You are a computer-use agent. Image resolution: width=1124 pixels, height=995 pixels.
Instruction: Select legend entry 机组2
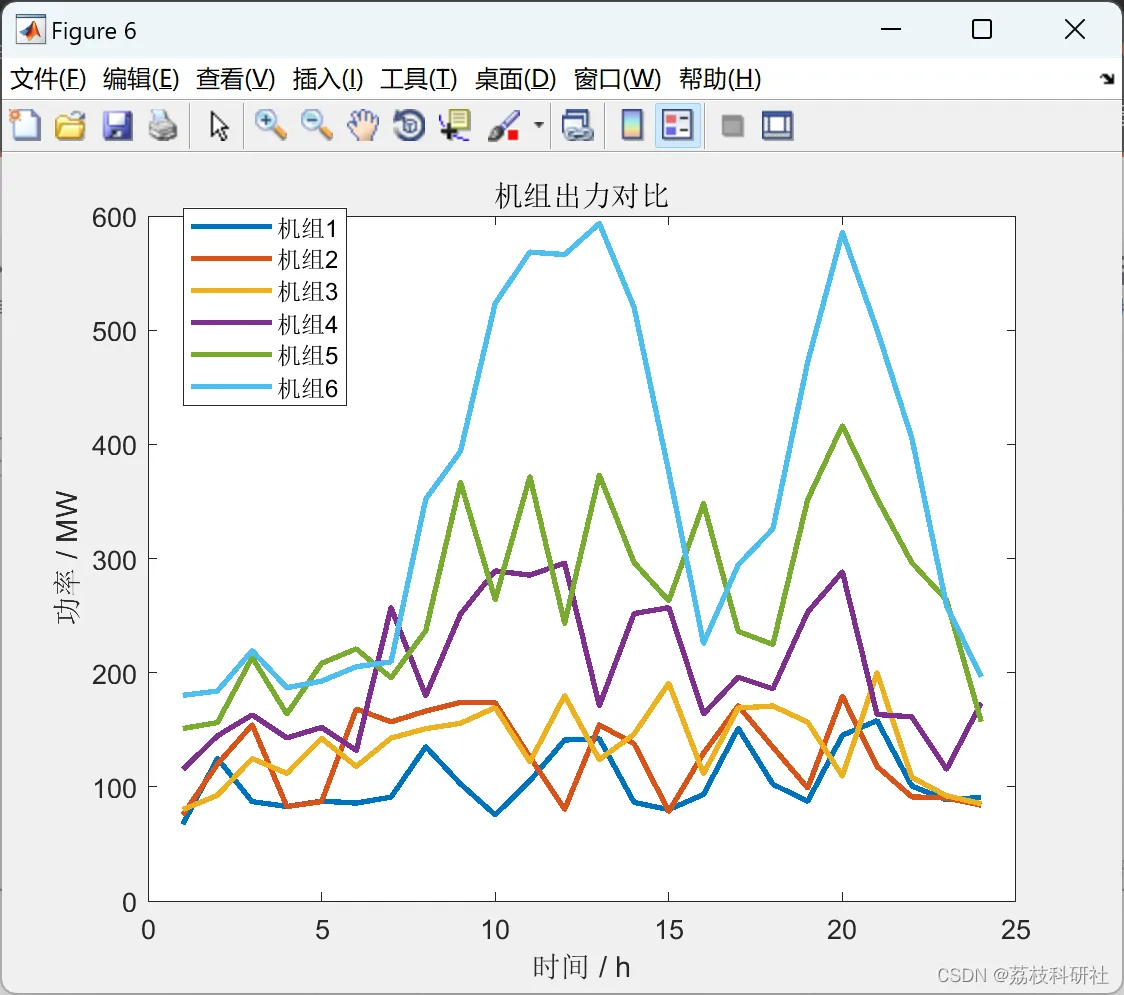[307, 260]
